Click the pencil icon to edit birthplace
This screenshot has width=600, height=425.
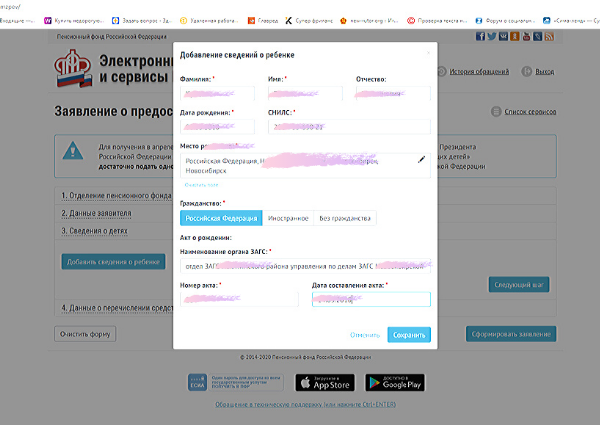pos(421,159)
